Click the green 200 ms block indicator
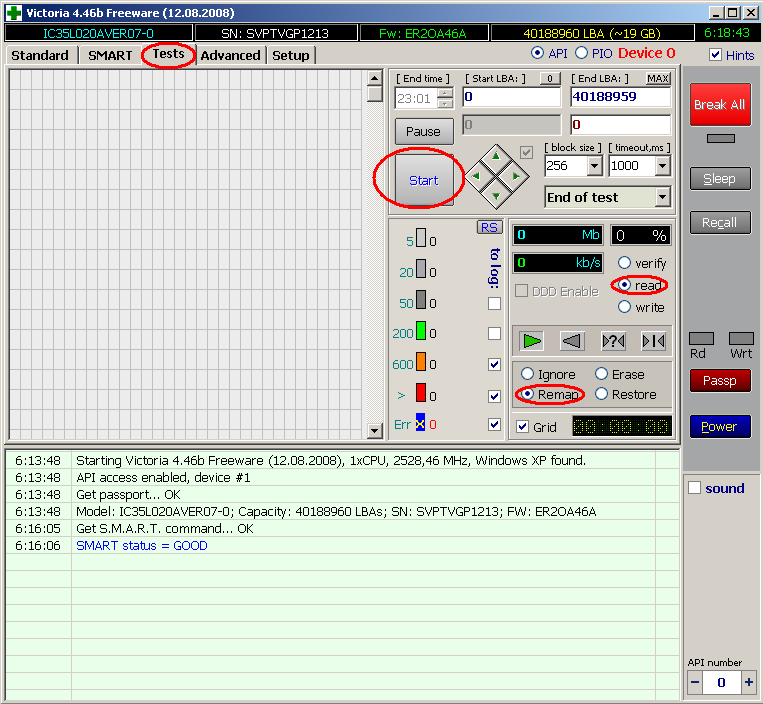 (421, 330)
